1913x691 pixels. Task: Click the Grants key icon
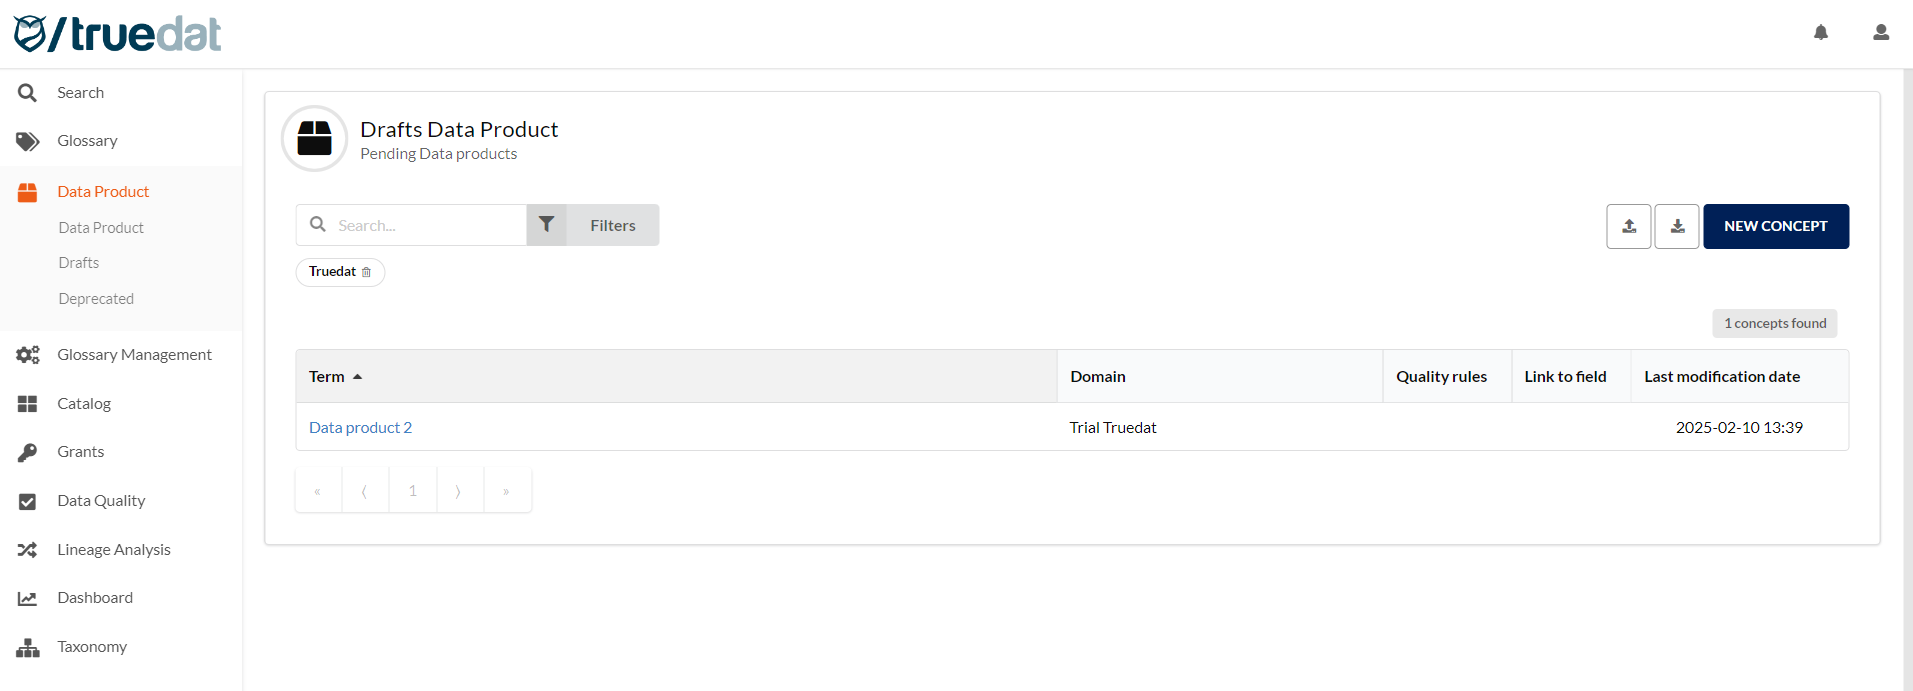pos(27,452)
